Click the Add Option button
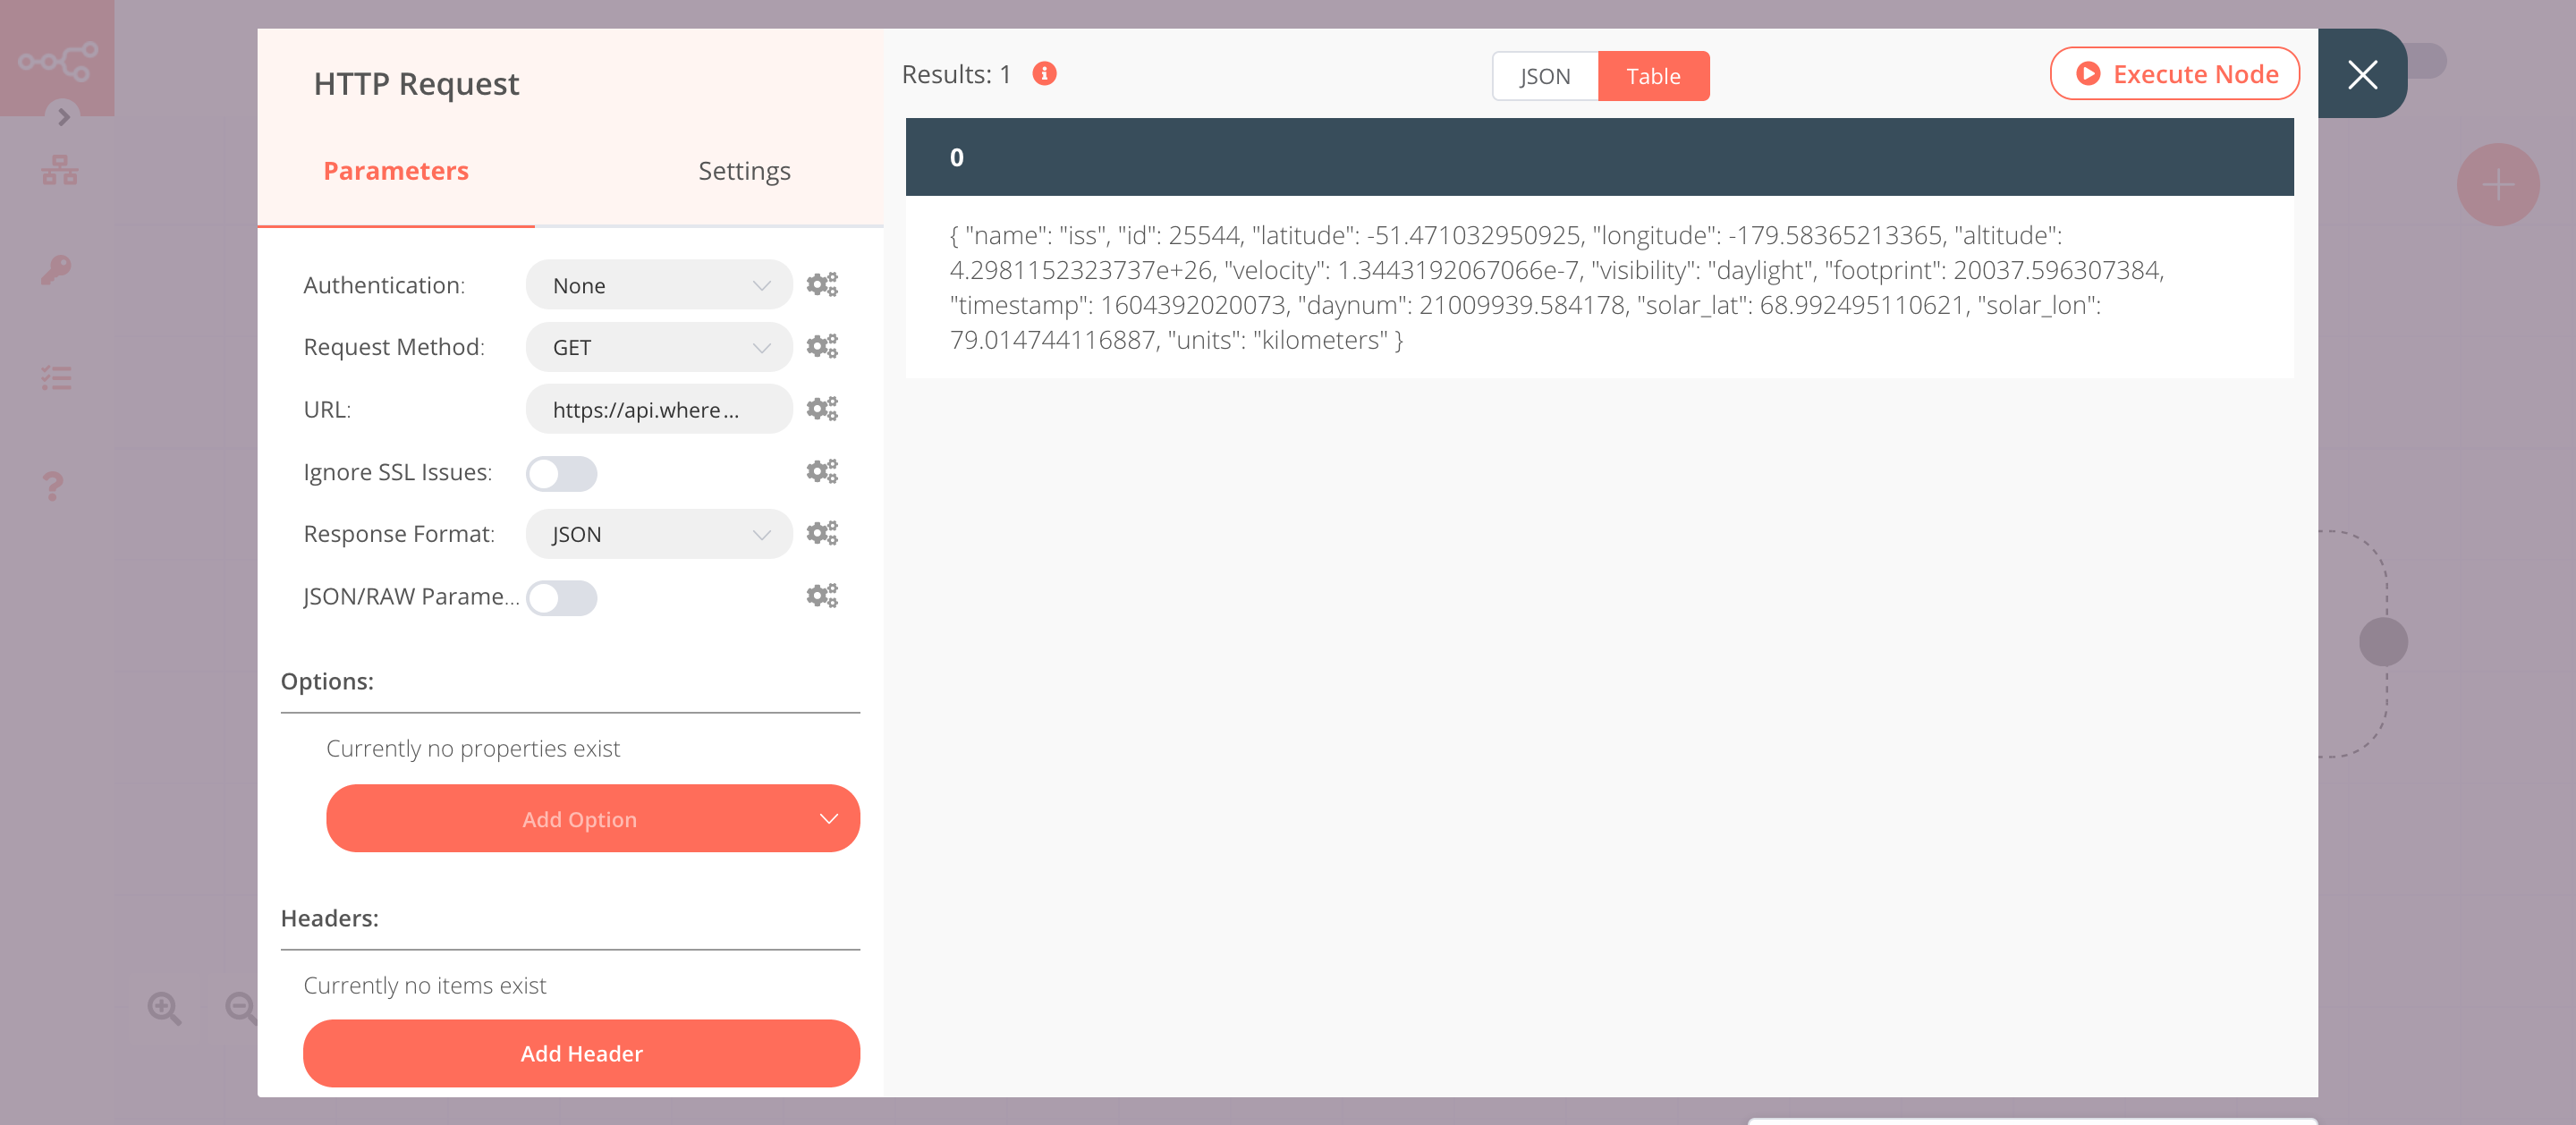 (580, 818)
